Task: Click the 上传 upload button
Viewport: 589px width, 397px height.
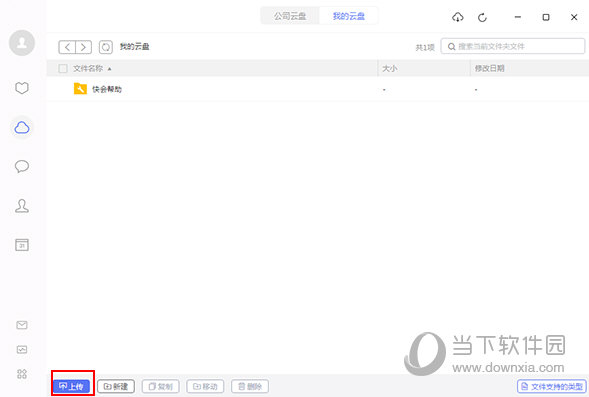Action: tap(71, 386)
